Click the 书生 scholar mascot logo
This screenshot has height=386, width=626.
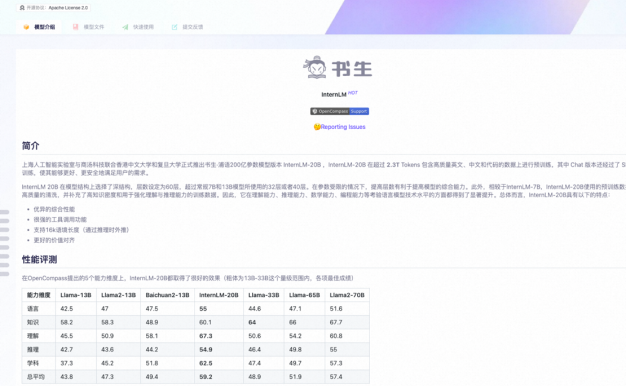click(315, 67)
